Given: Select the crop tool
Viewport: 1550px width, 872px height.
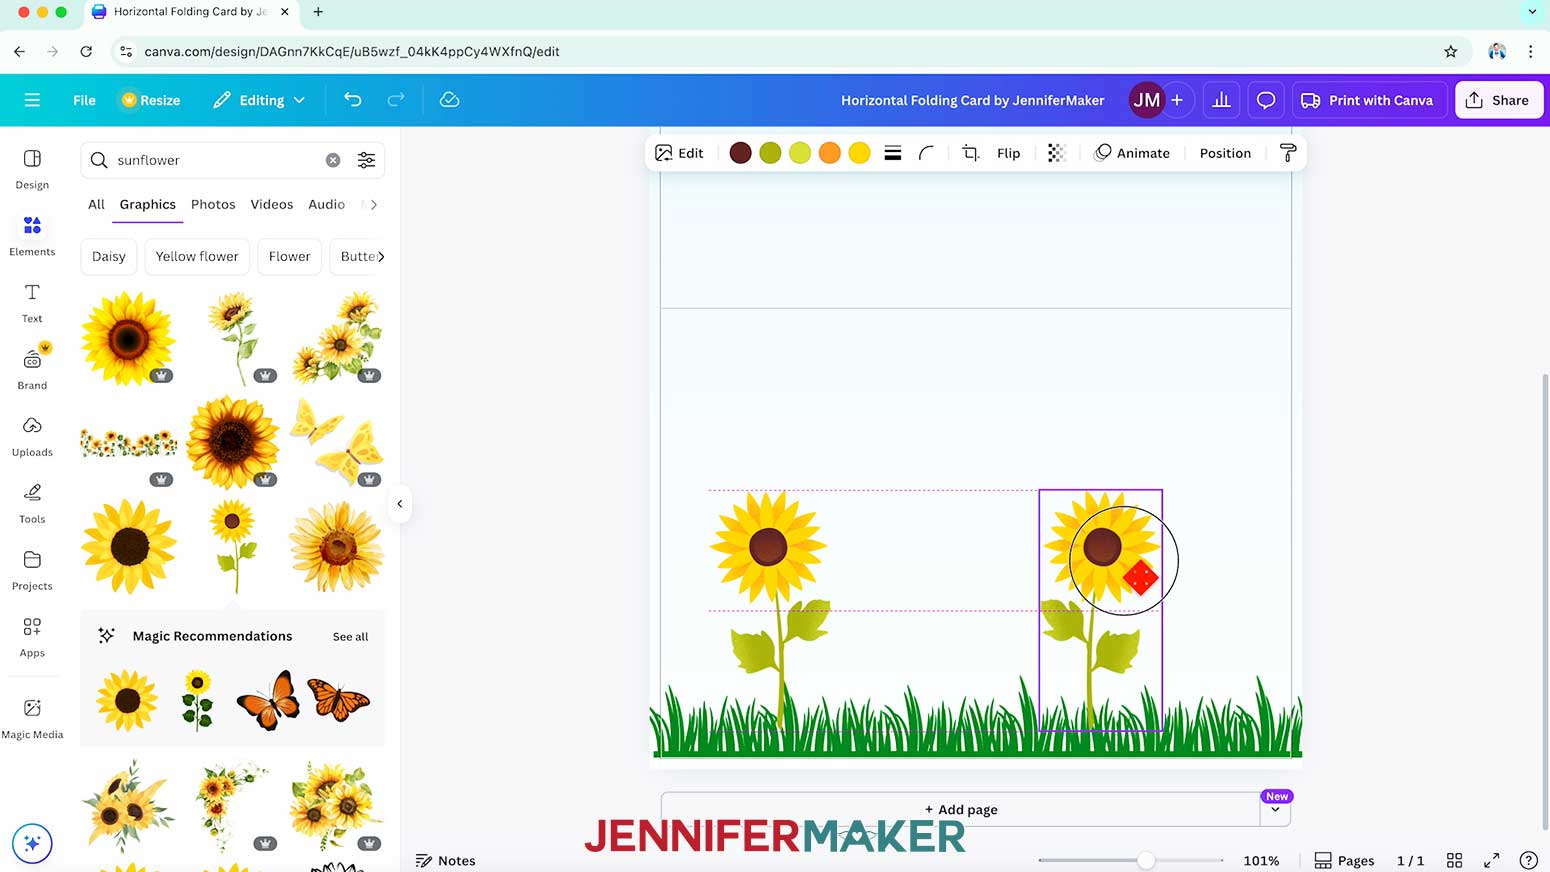Looking at the screenshot, I should point(970,153).
